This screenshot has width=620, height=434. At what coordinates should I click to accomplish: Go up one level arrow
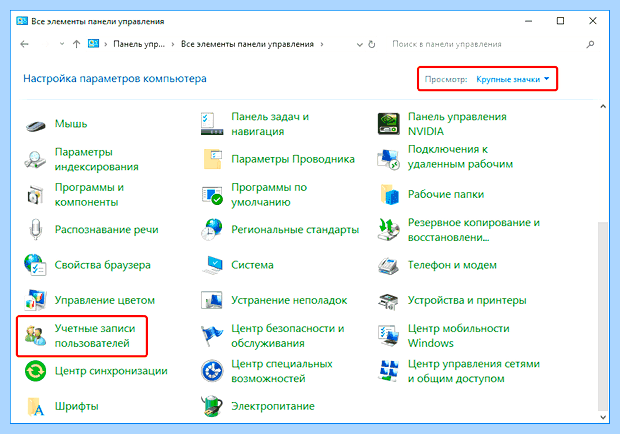(x=76, y=44)
